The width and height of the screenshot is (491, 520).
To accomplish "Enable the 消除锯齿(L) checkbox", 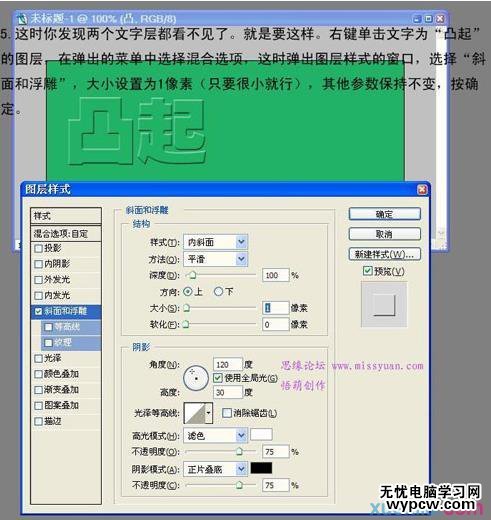I will click(227, 413).
